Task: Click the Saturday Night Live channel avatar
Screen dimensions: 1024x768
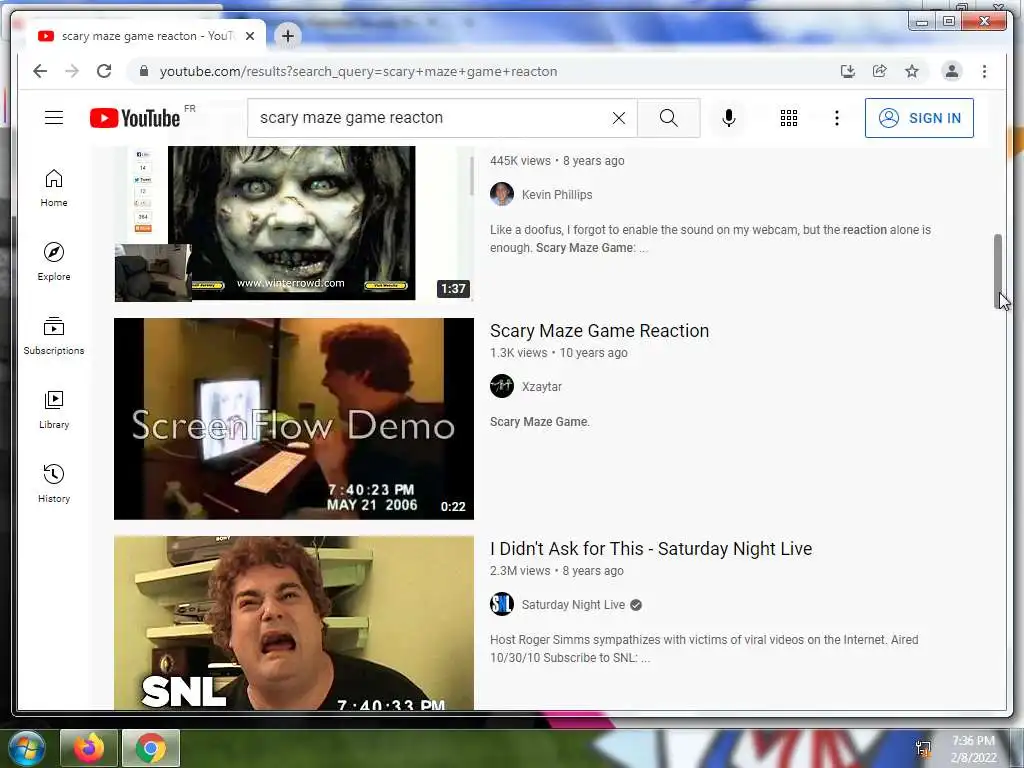Action: pos(502,605)
